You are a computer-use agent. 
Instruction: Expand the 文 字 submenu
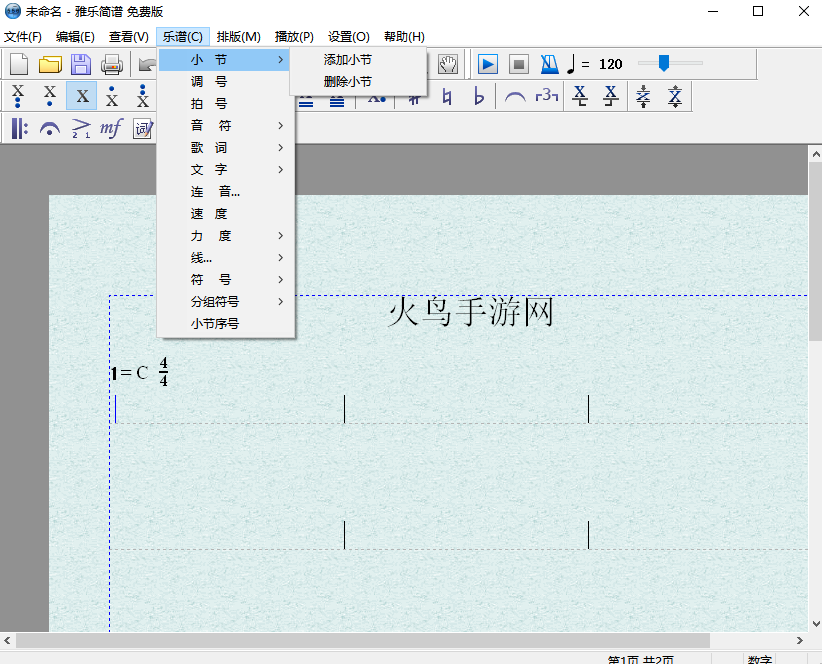pyautogui.click(x=224, y=170)
